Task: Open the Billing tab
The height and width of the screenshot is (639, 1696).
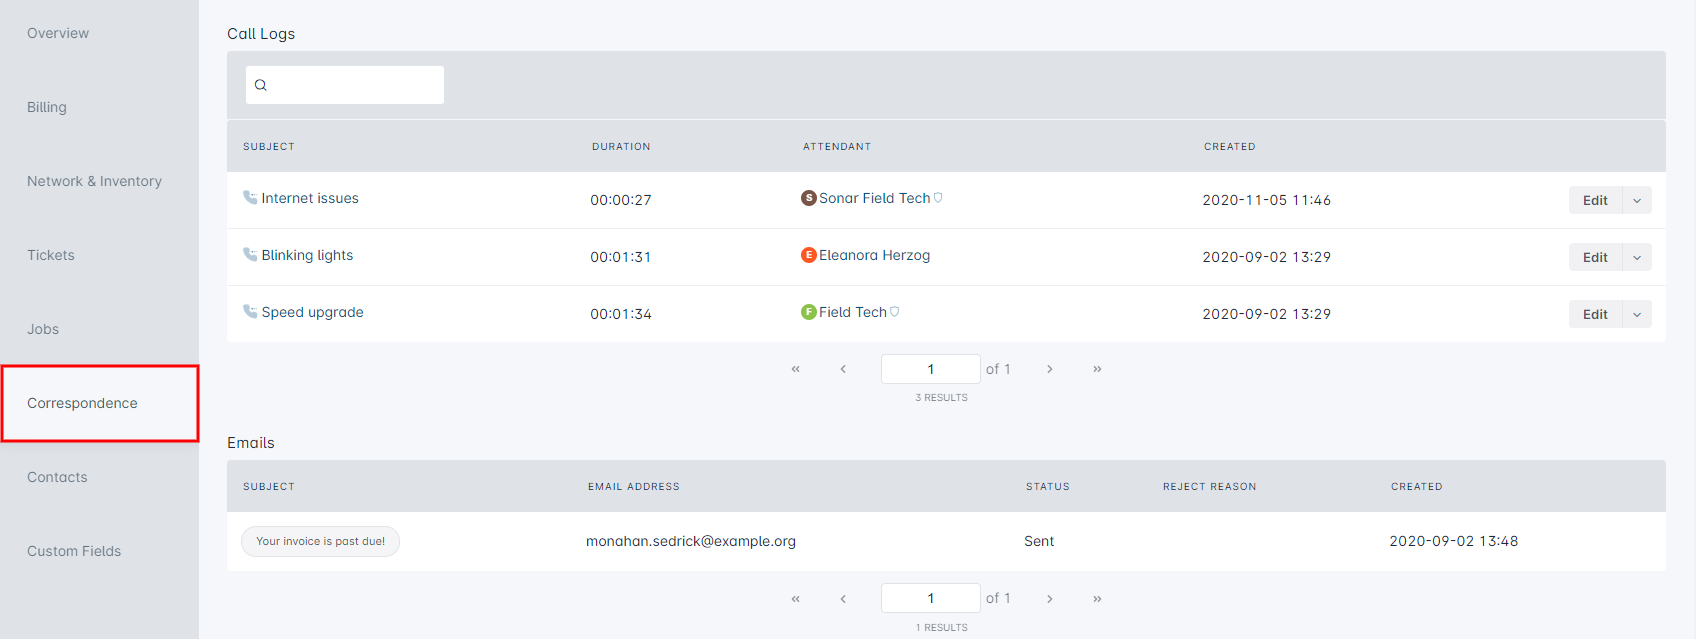Action: click(47, 107)
